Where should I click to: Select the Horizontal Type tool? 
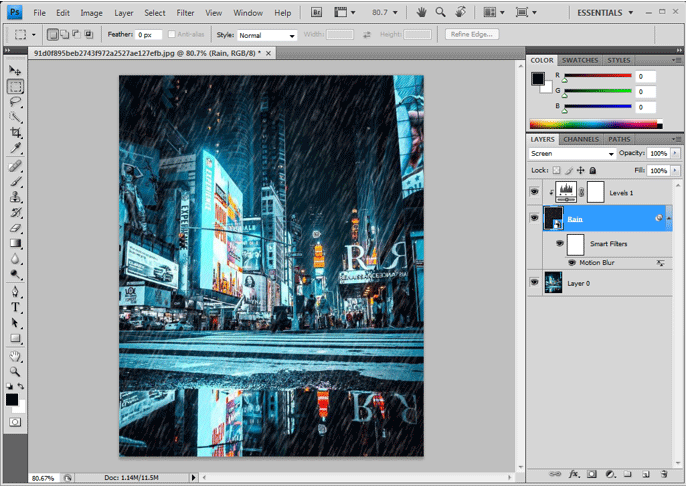[15, 307]
